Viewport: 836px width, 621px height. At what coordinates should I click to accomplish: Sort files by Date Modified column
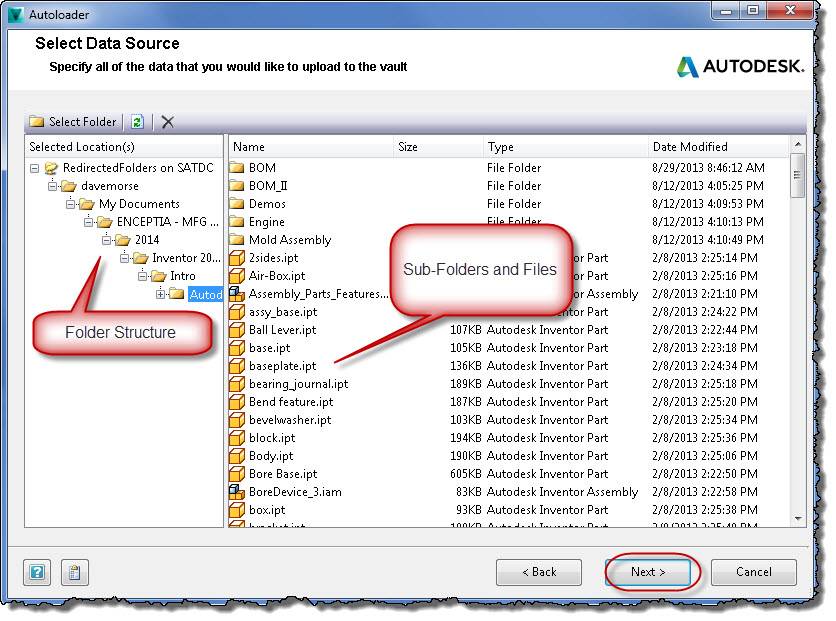717,147
